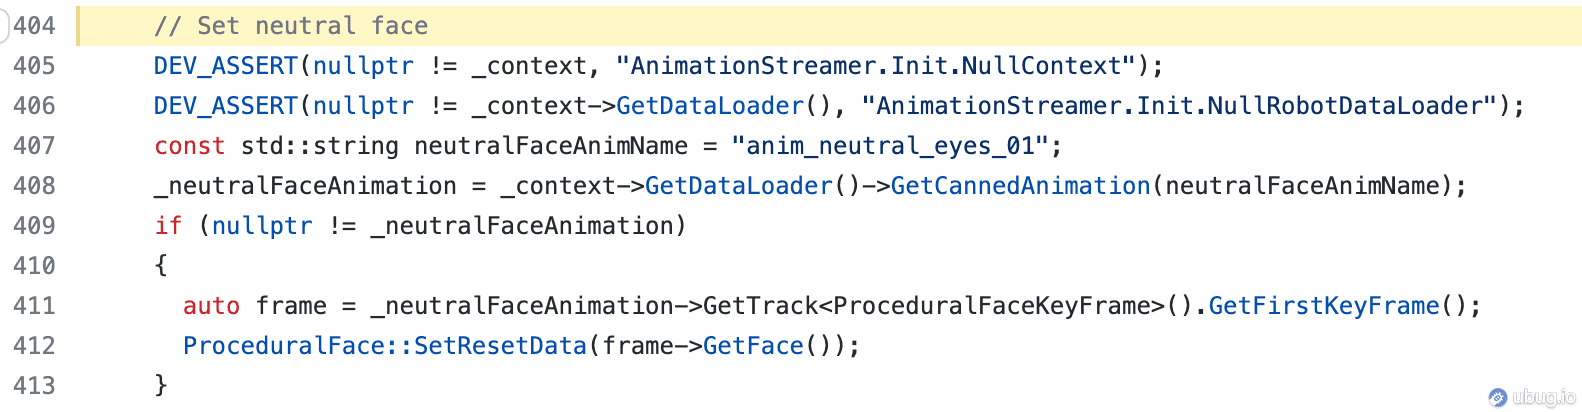Jump to line number 408
This screenshot has height=412, width=1582.
click(34, 186)
